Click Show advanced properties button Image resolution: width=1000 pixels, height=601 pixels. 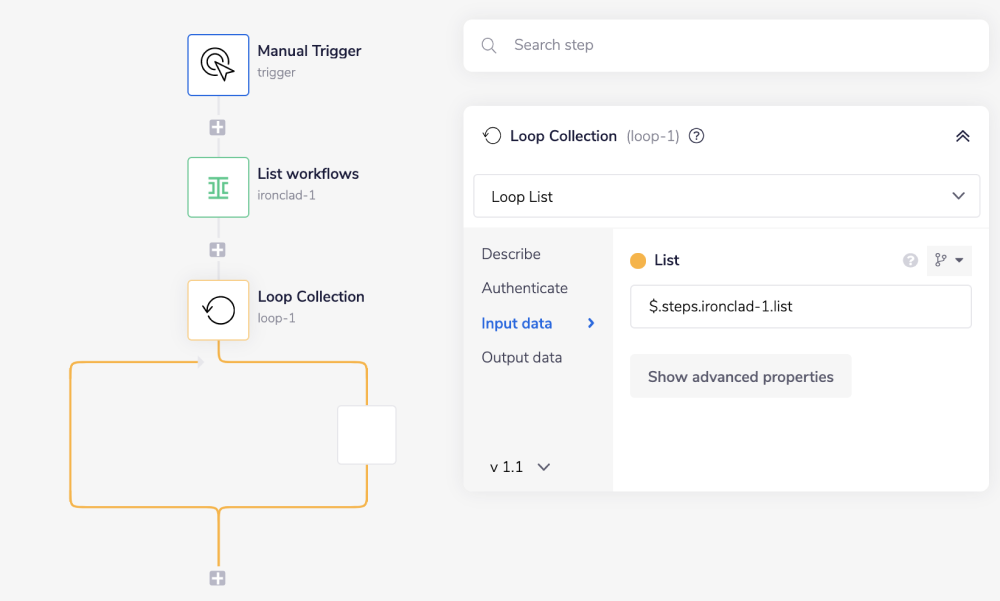pos(740,377)
